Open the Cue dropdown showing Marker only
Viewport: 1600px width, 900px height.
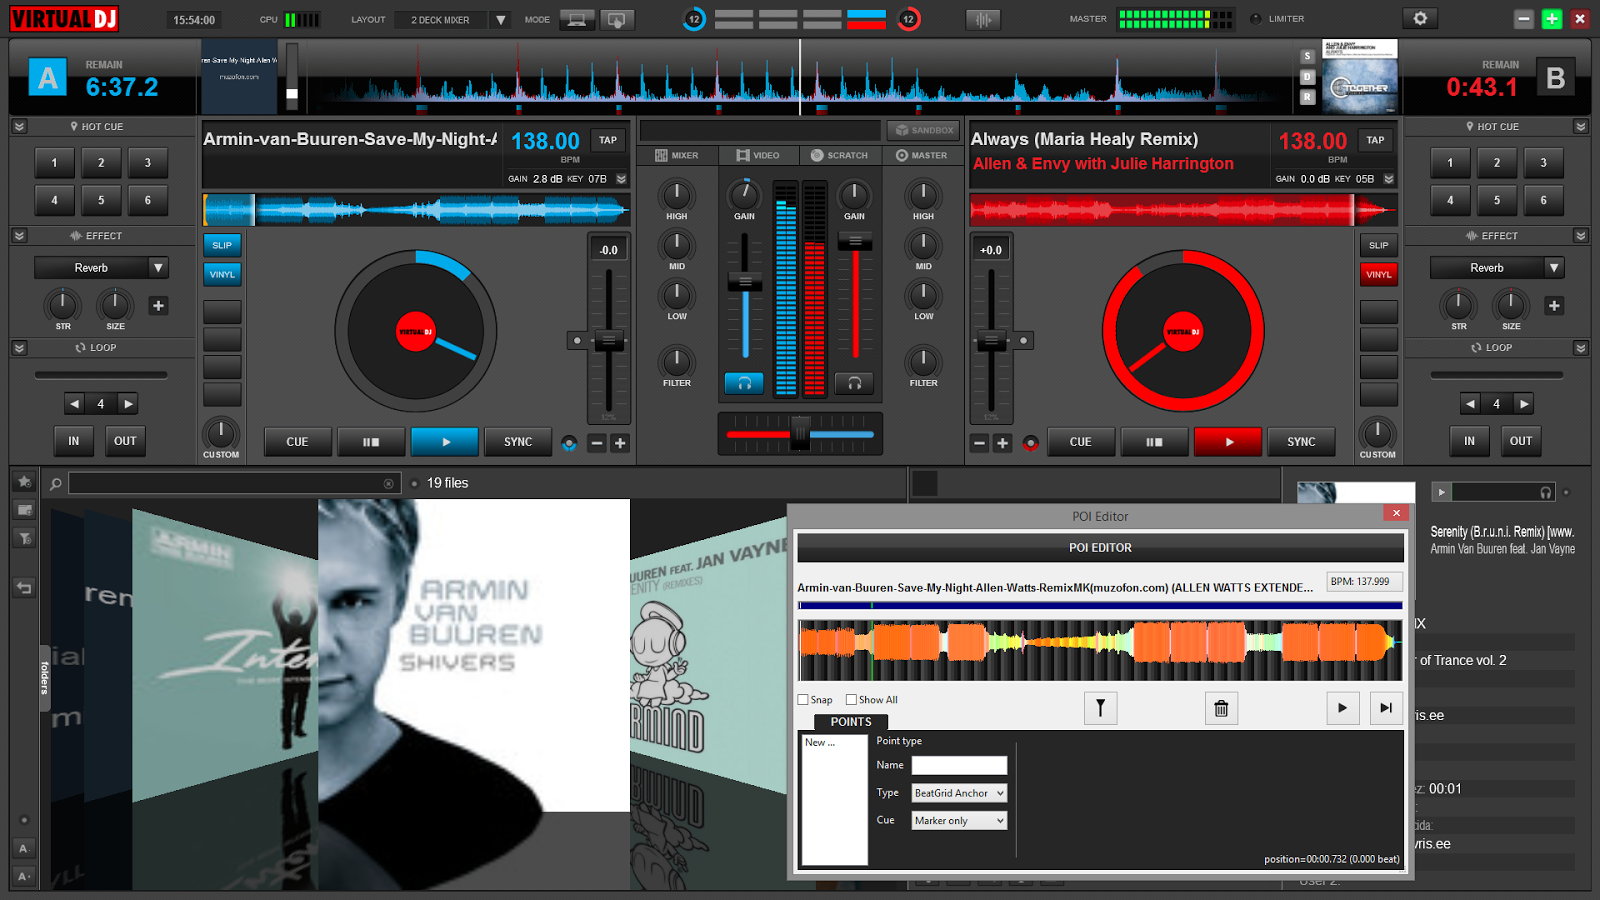pyautogui.click(x=957, y=820)
